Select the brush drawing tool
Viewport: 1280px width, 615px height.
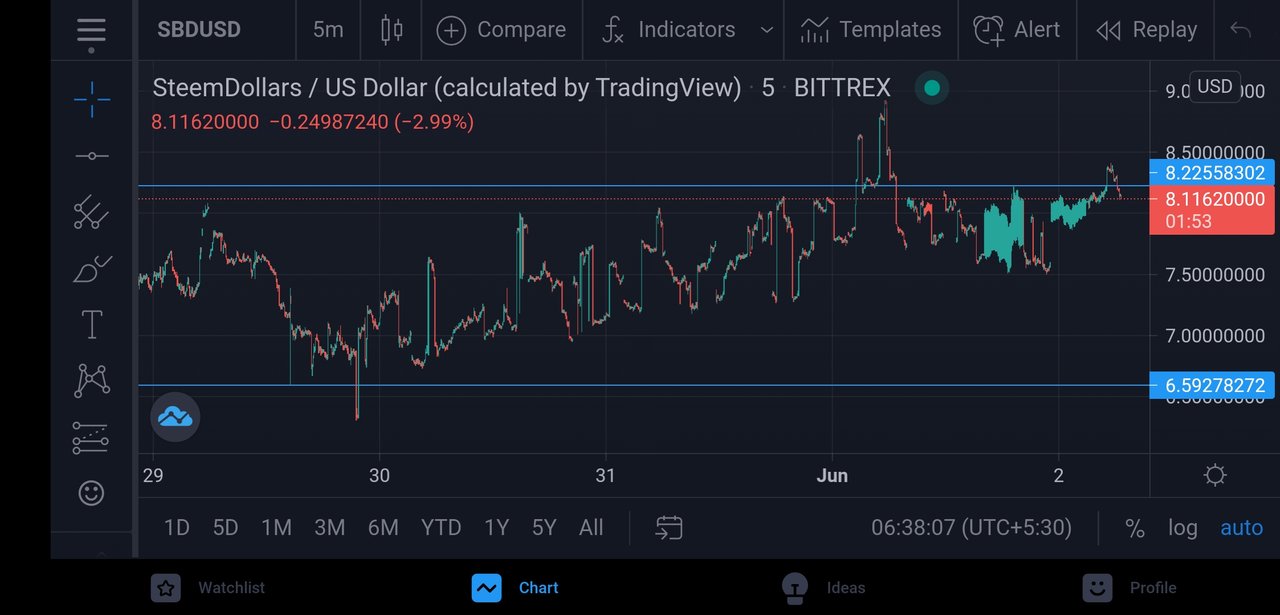point(92,269)
